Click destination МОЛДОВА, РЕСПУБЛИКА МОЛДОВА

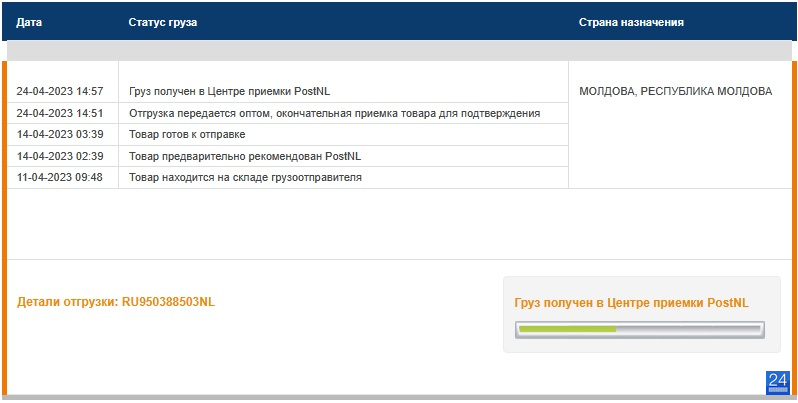[x=675, y=92]
